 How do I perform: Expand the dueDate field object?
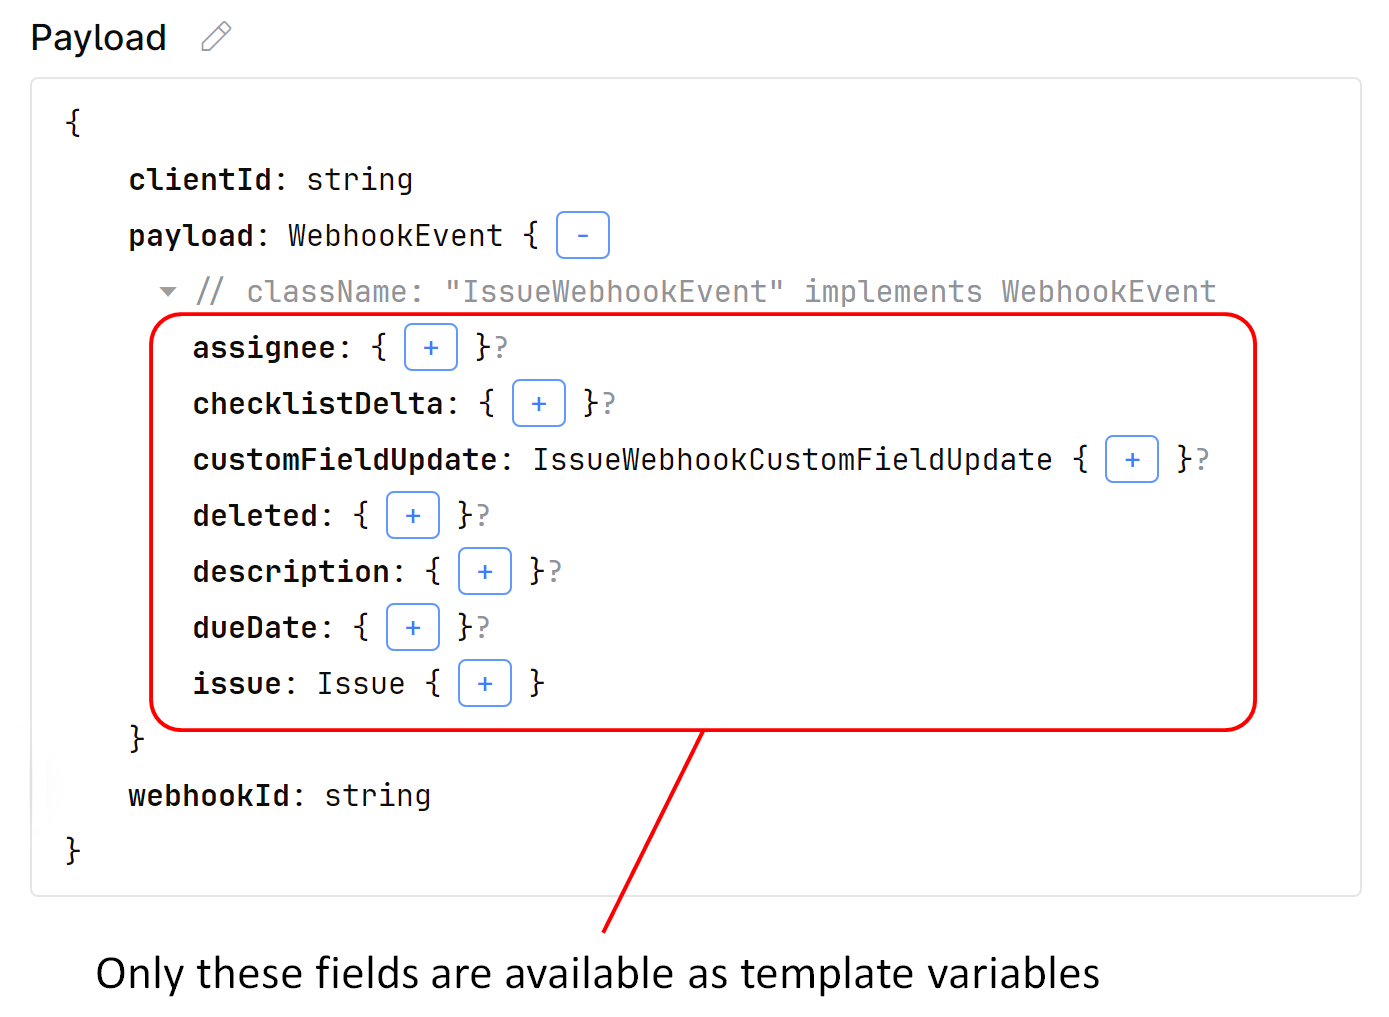(x=413, y=627)
